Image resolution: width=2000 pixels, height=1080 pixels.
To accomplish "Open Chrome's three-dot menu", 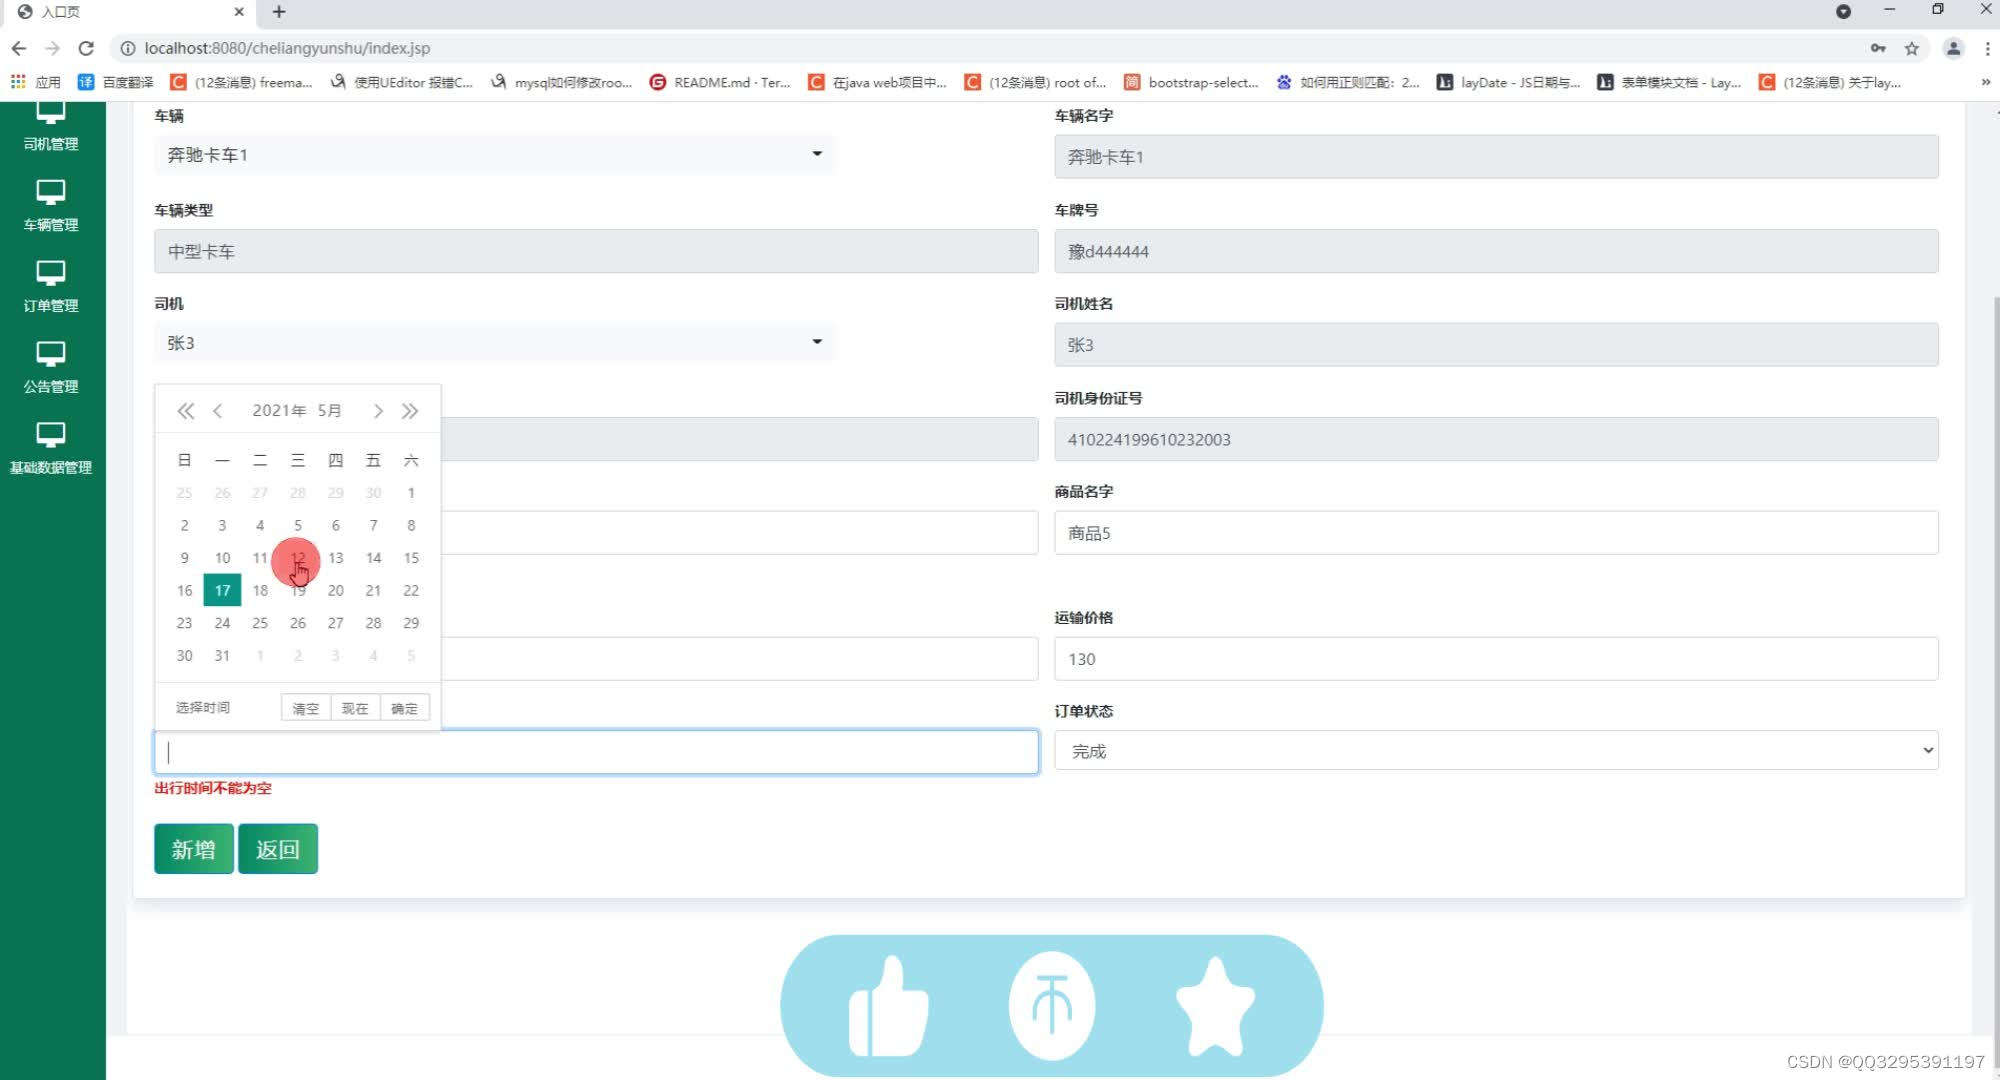I will pyautogui.click(x=1987, y=48).
